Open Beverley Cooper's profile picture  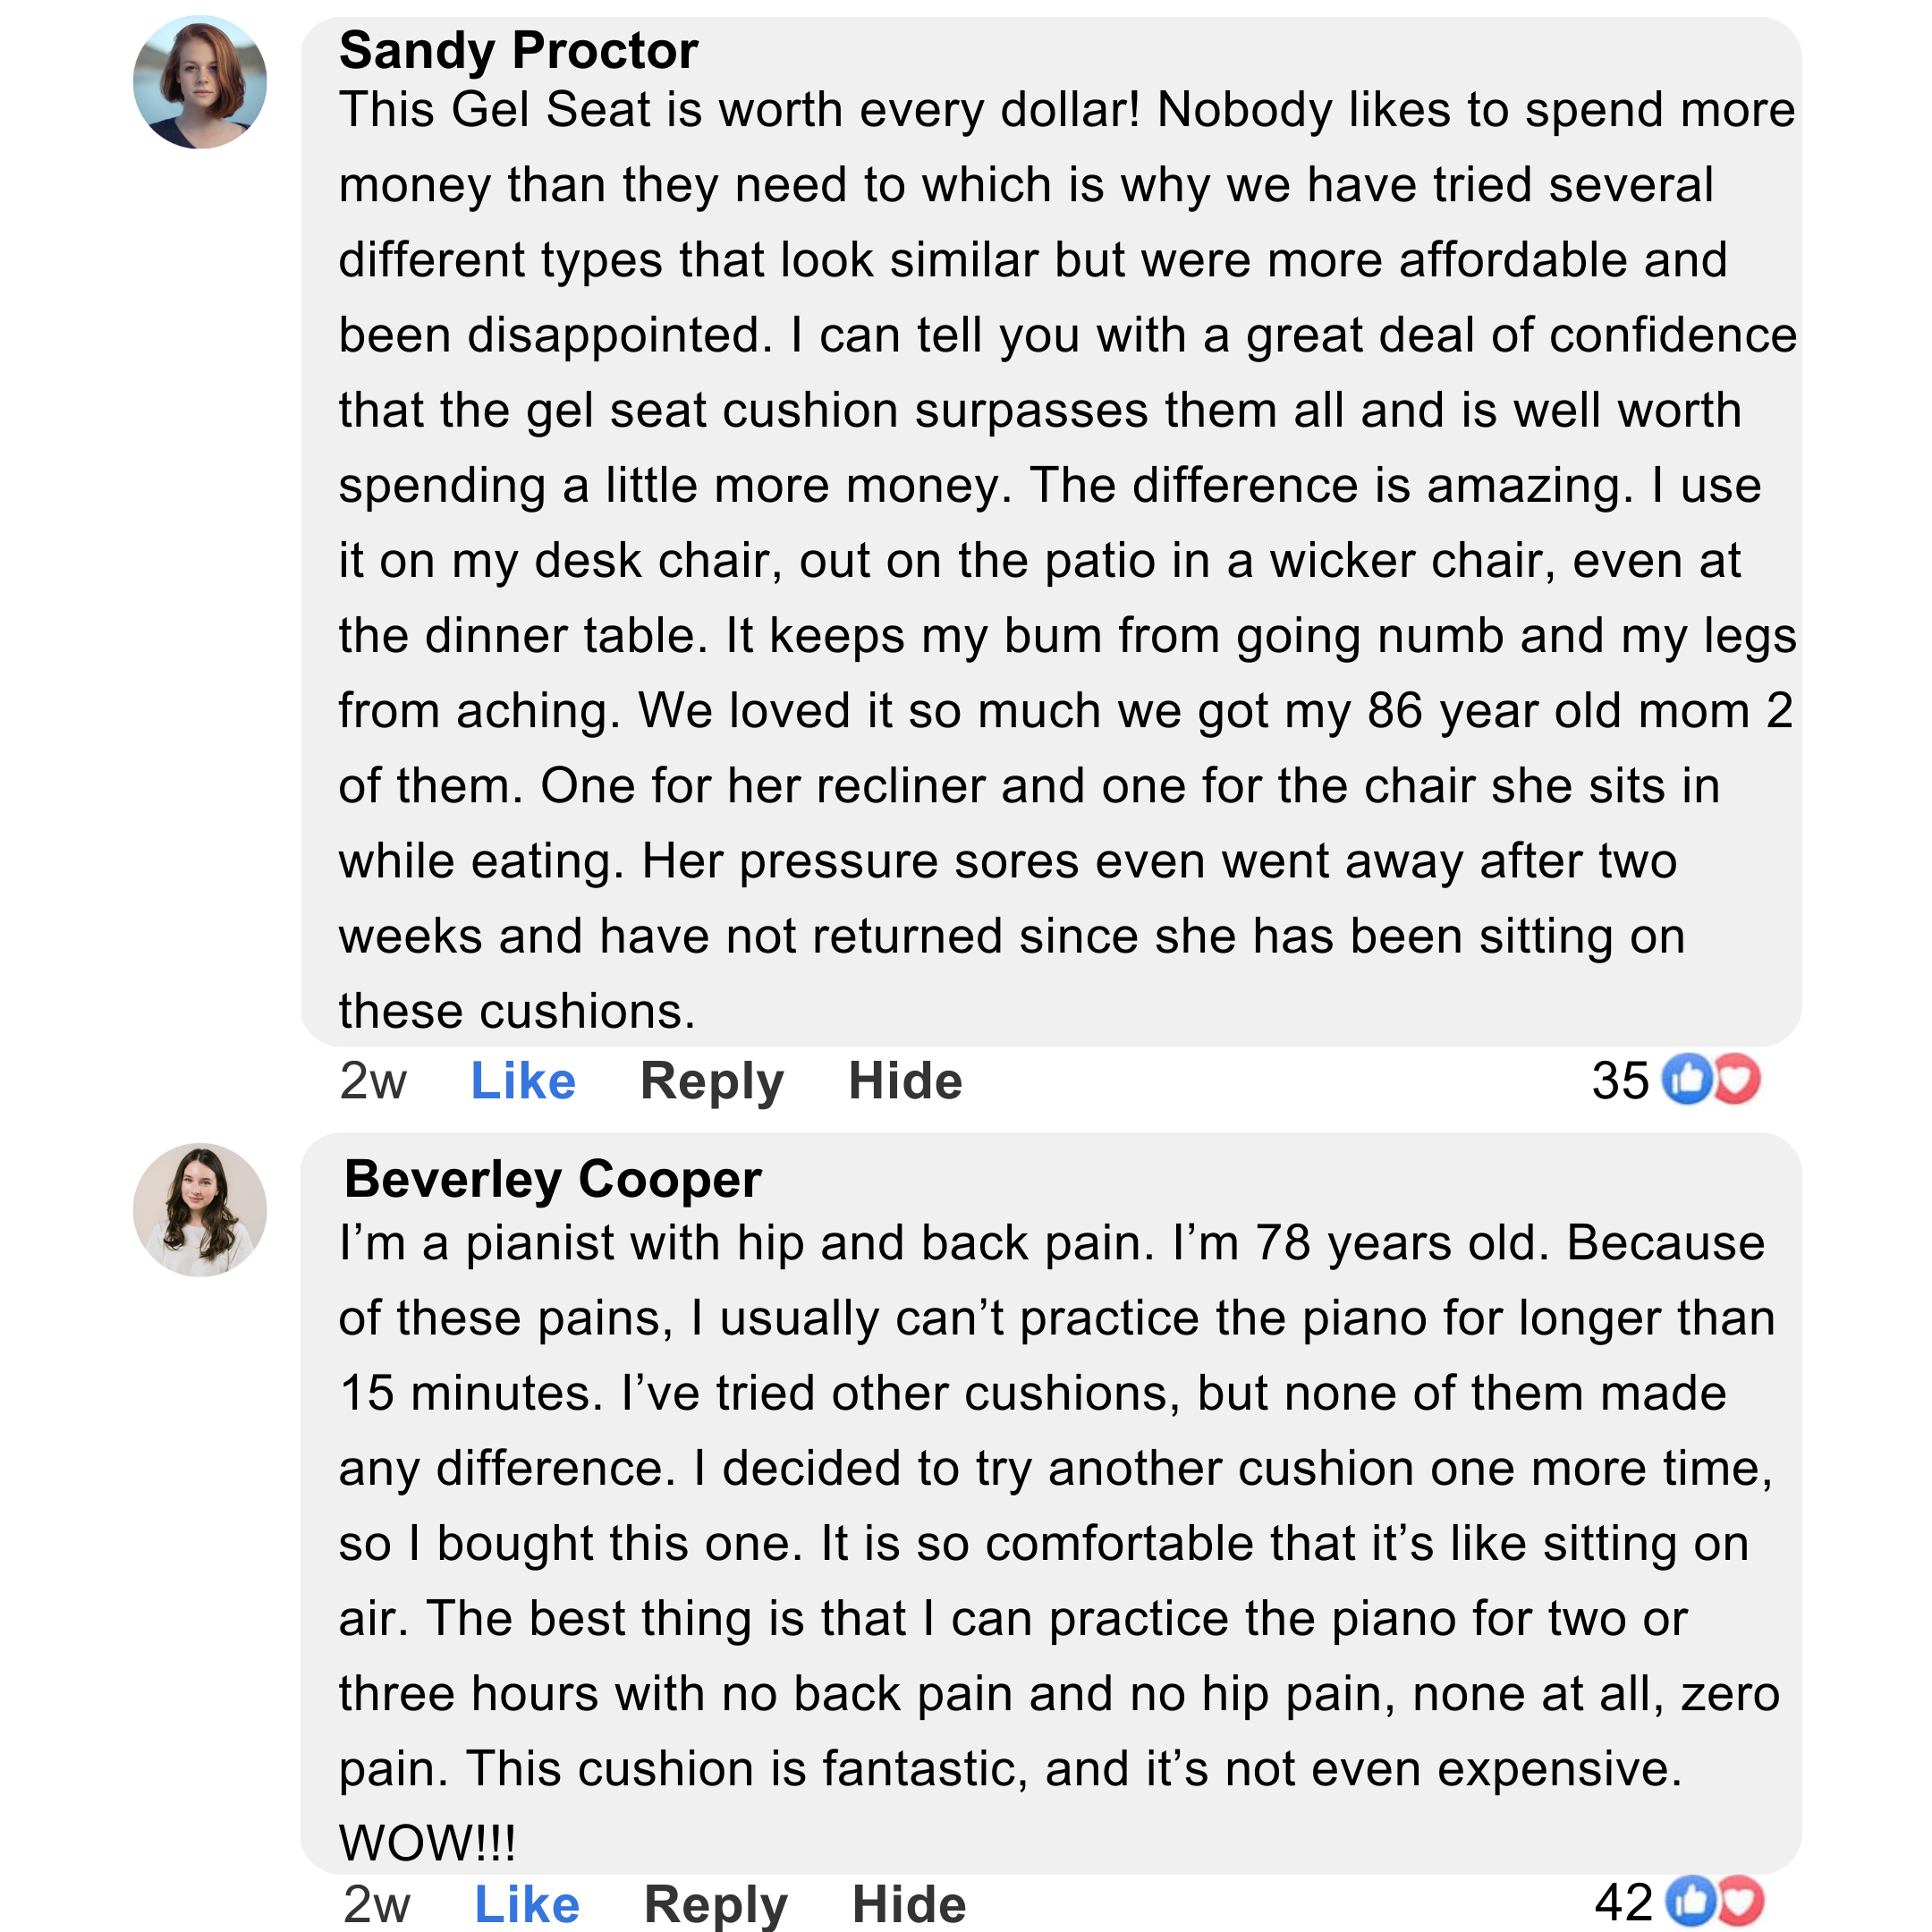(200, 1210)
